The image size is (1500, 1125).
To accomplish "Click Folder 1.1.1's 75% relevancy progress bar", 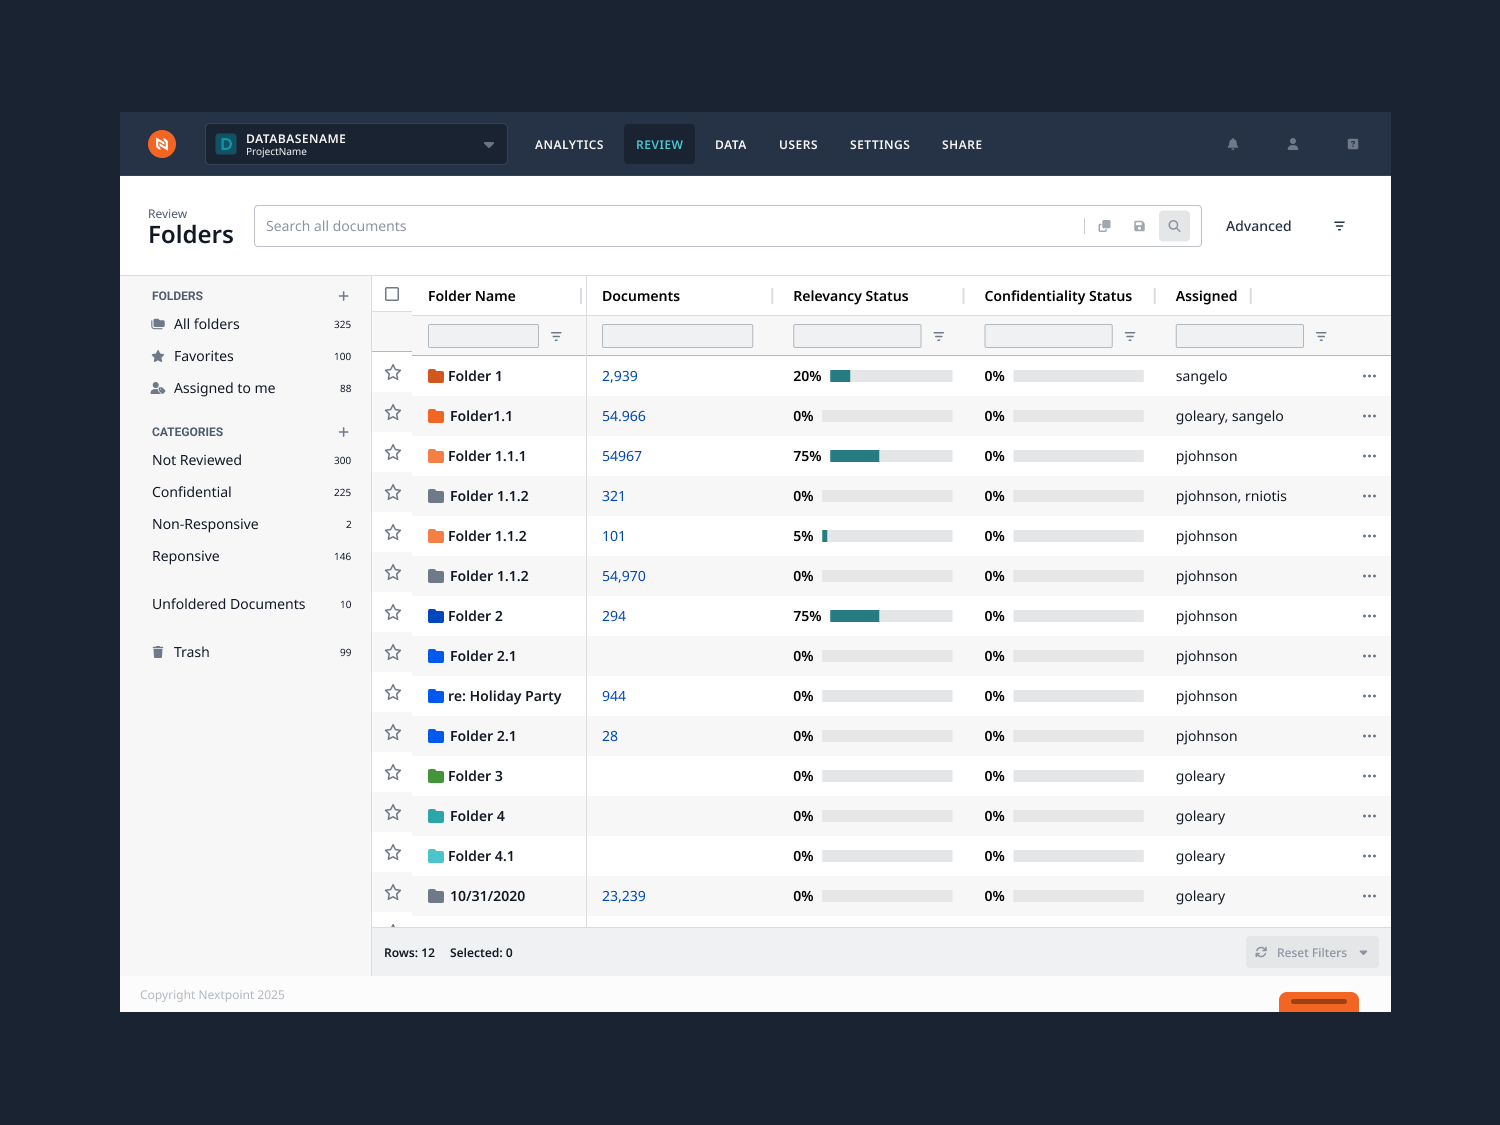I will click(x=891, y=456).
